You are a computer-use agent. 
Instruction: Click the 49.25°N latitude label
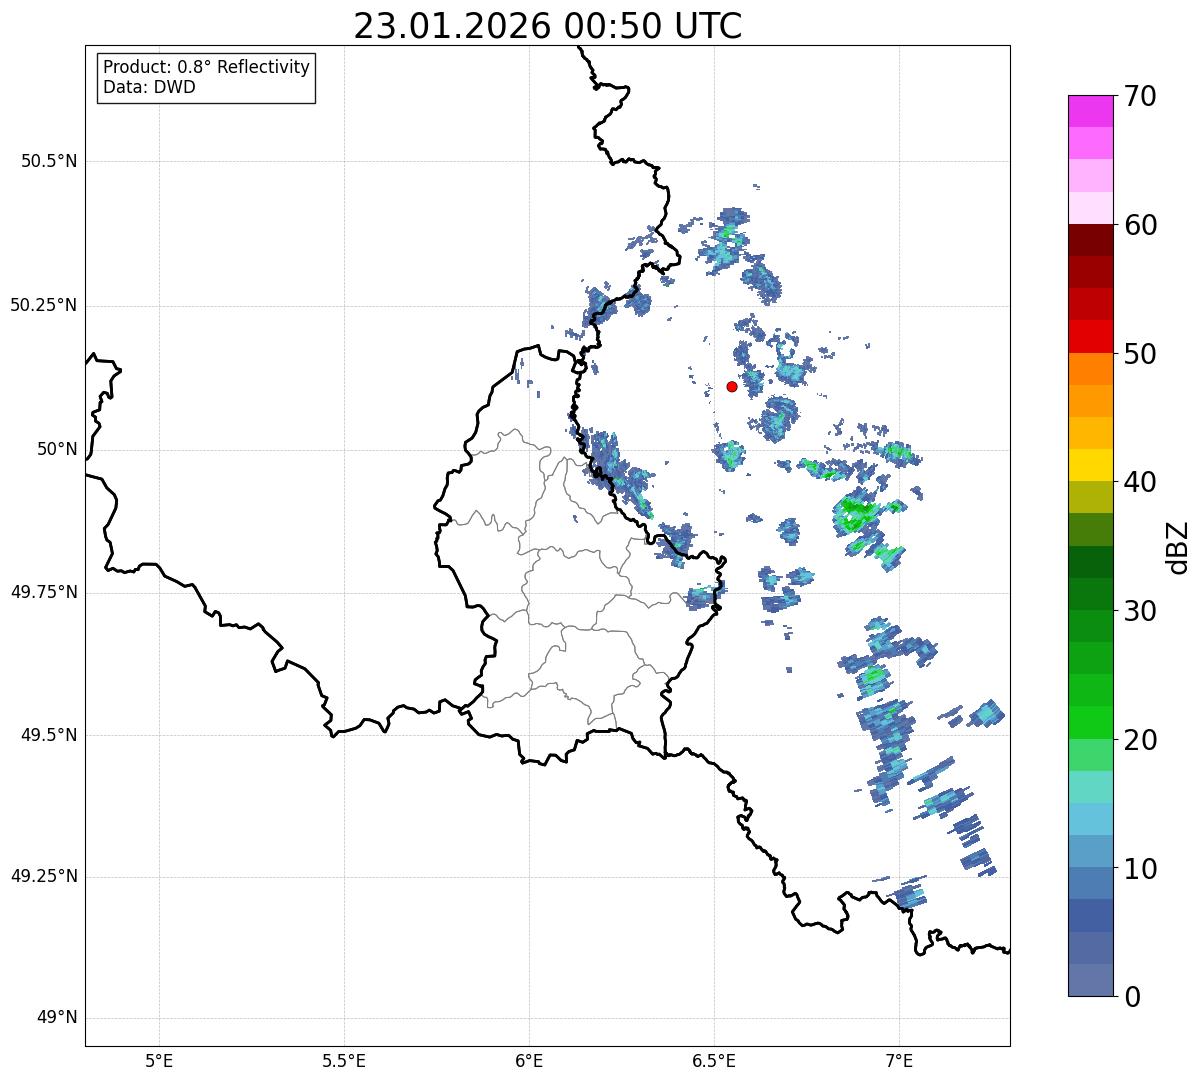click(x=43, y=876)
